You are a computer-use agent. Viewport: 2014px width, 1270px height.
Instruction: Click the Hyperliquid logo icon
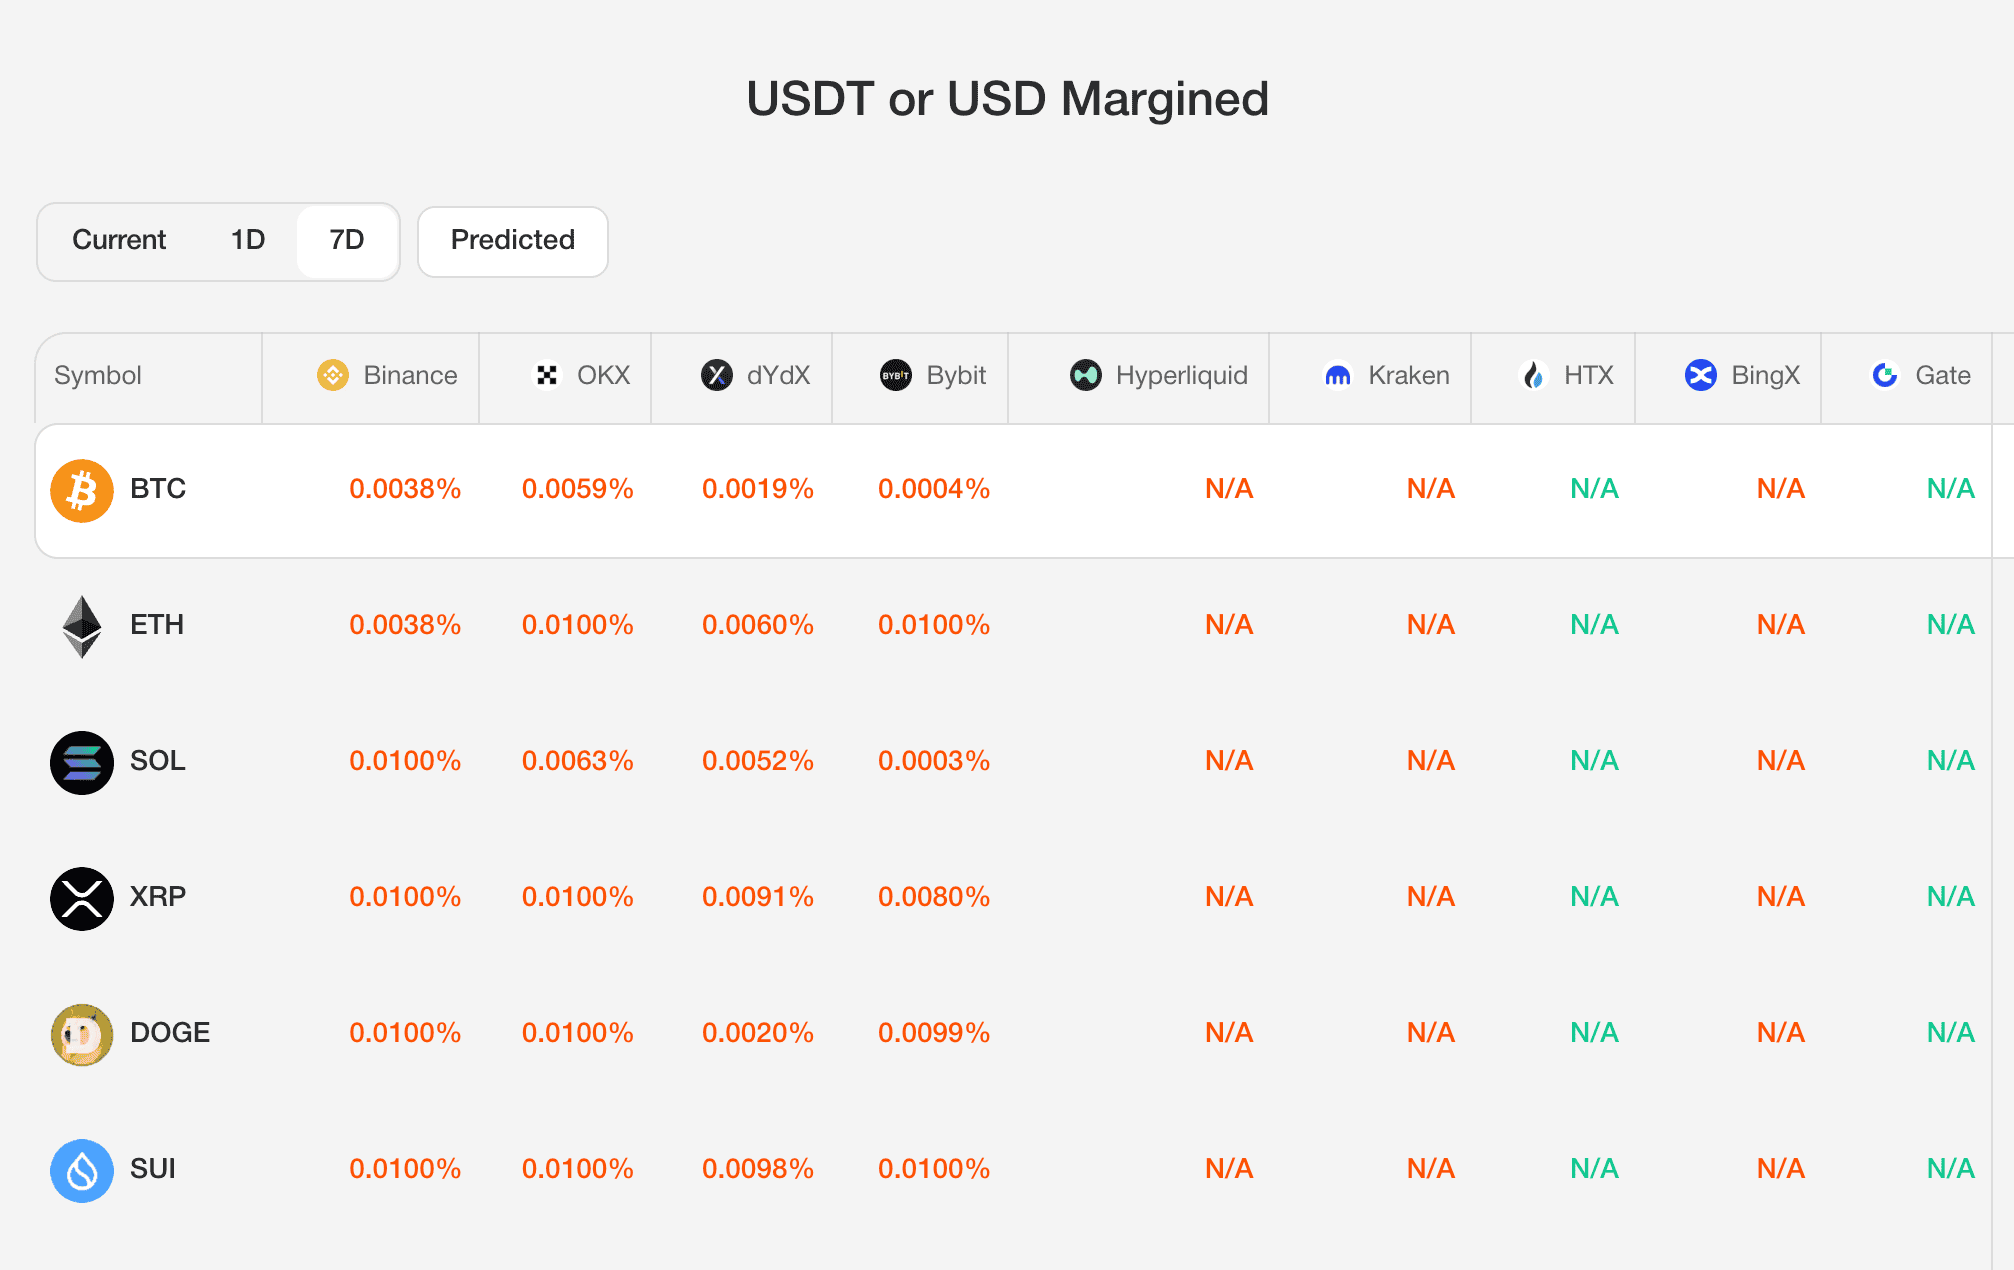(x=1086, y=375)
